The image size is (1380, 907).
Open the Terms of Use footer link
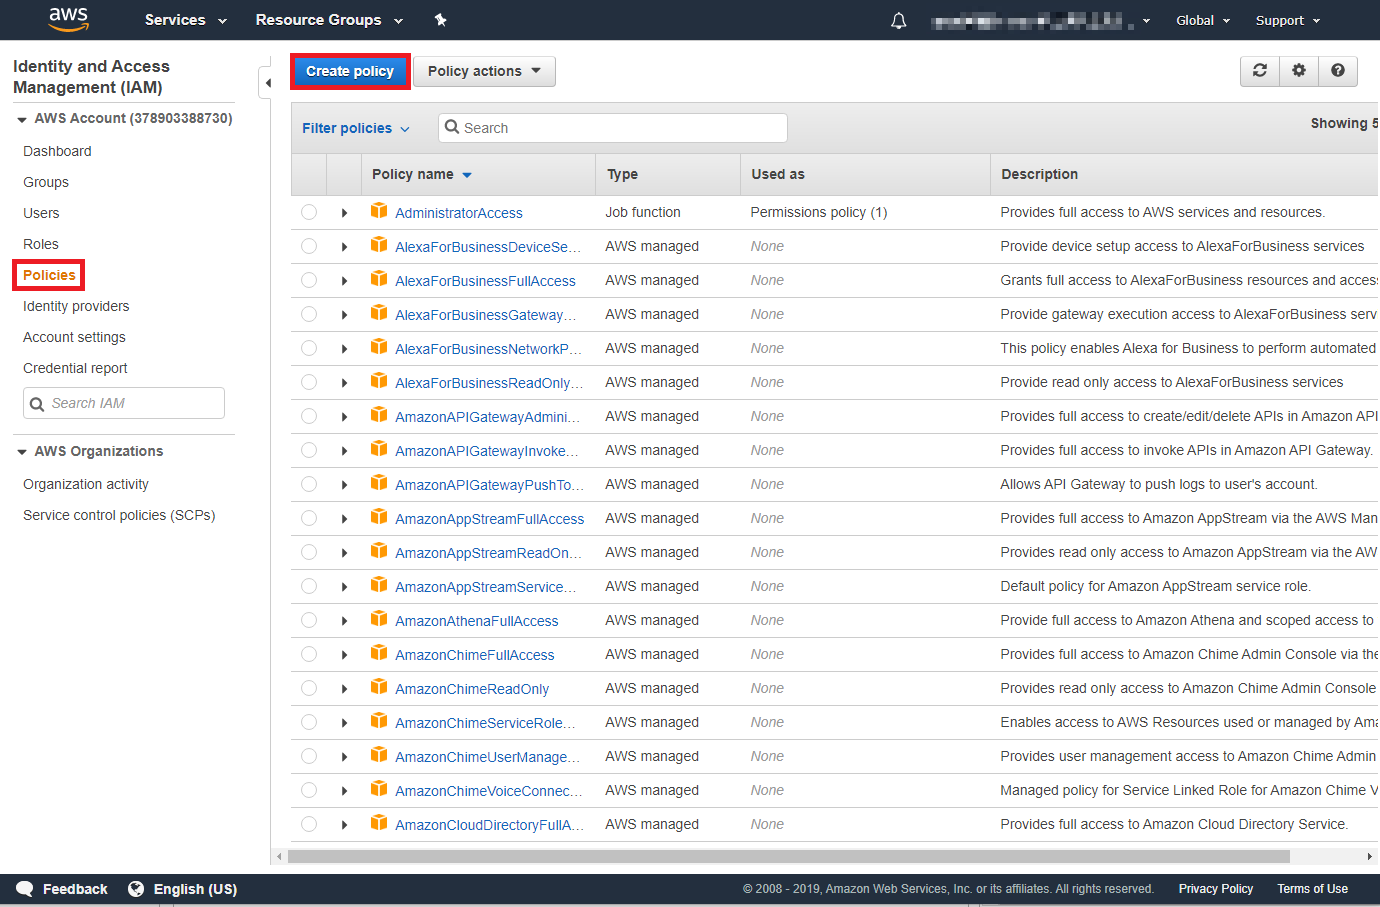(x=1313, y=889)
